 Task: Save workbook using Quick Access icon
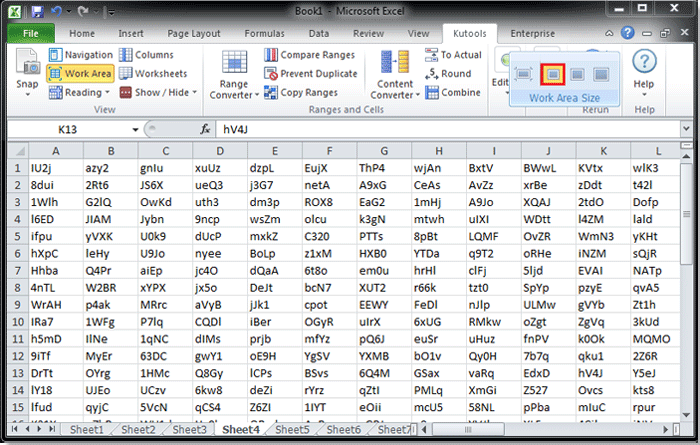click(37, 10)
